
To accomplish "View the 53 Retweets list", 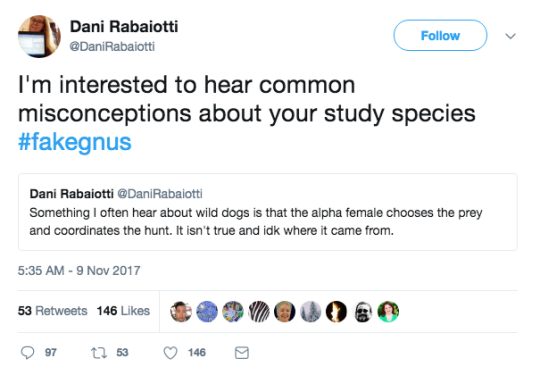I will pyautogui.click(x=53, y=311).
